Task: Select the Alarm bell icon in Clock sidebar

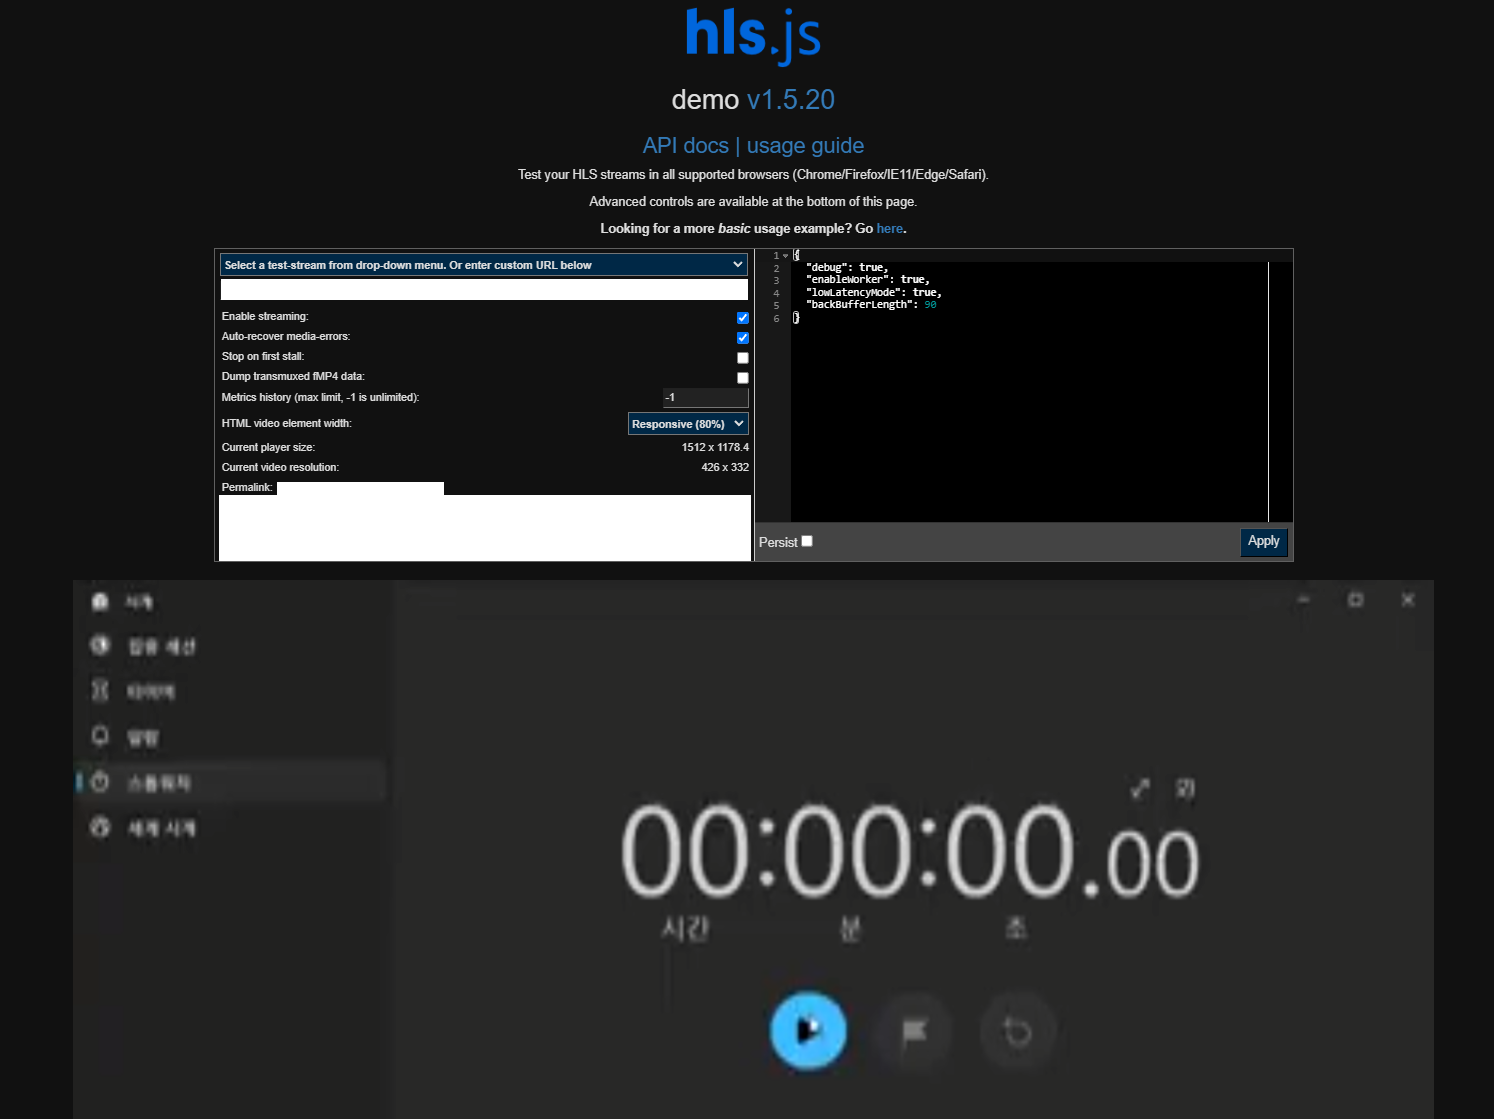Action: tap(100, 737)
